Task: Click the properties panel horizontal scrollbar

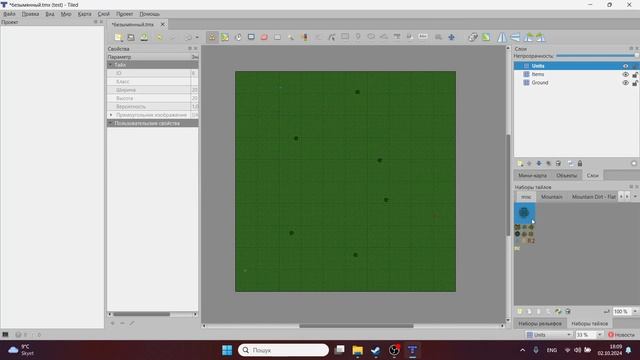Action: (141, 314)
